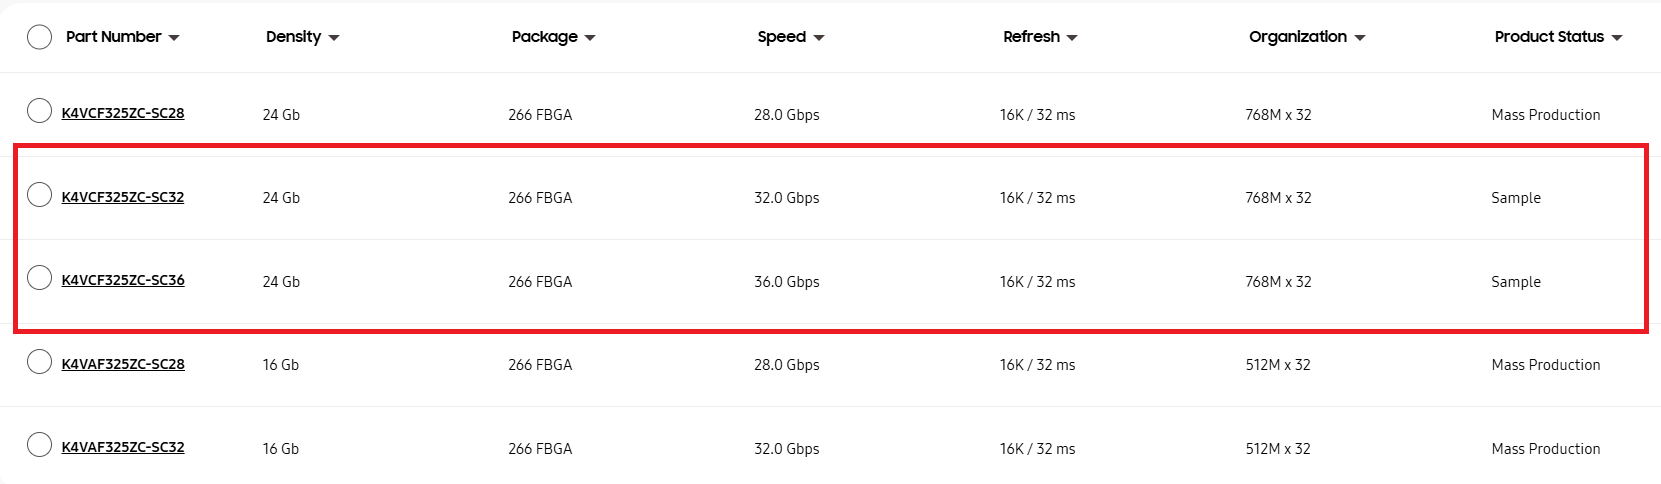Click the 36.0 Gbps speed cell
The width and height of the screenshot is (1661, 484).
(786, 282)
